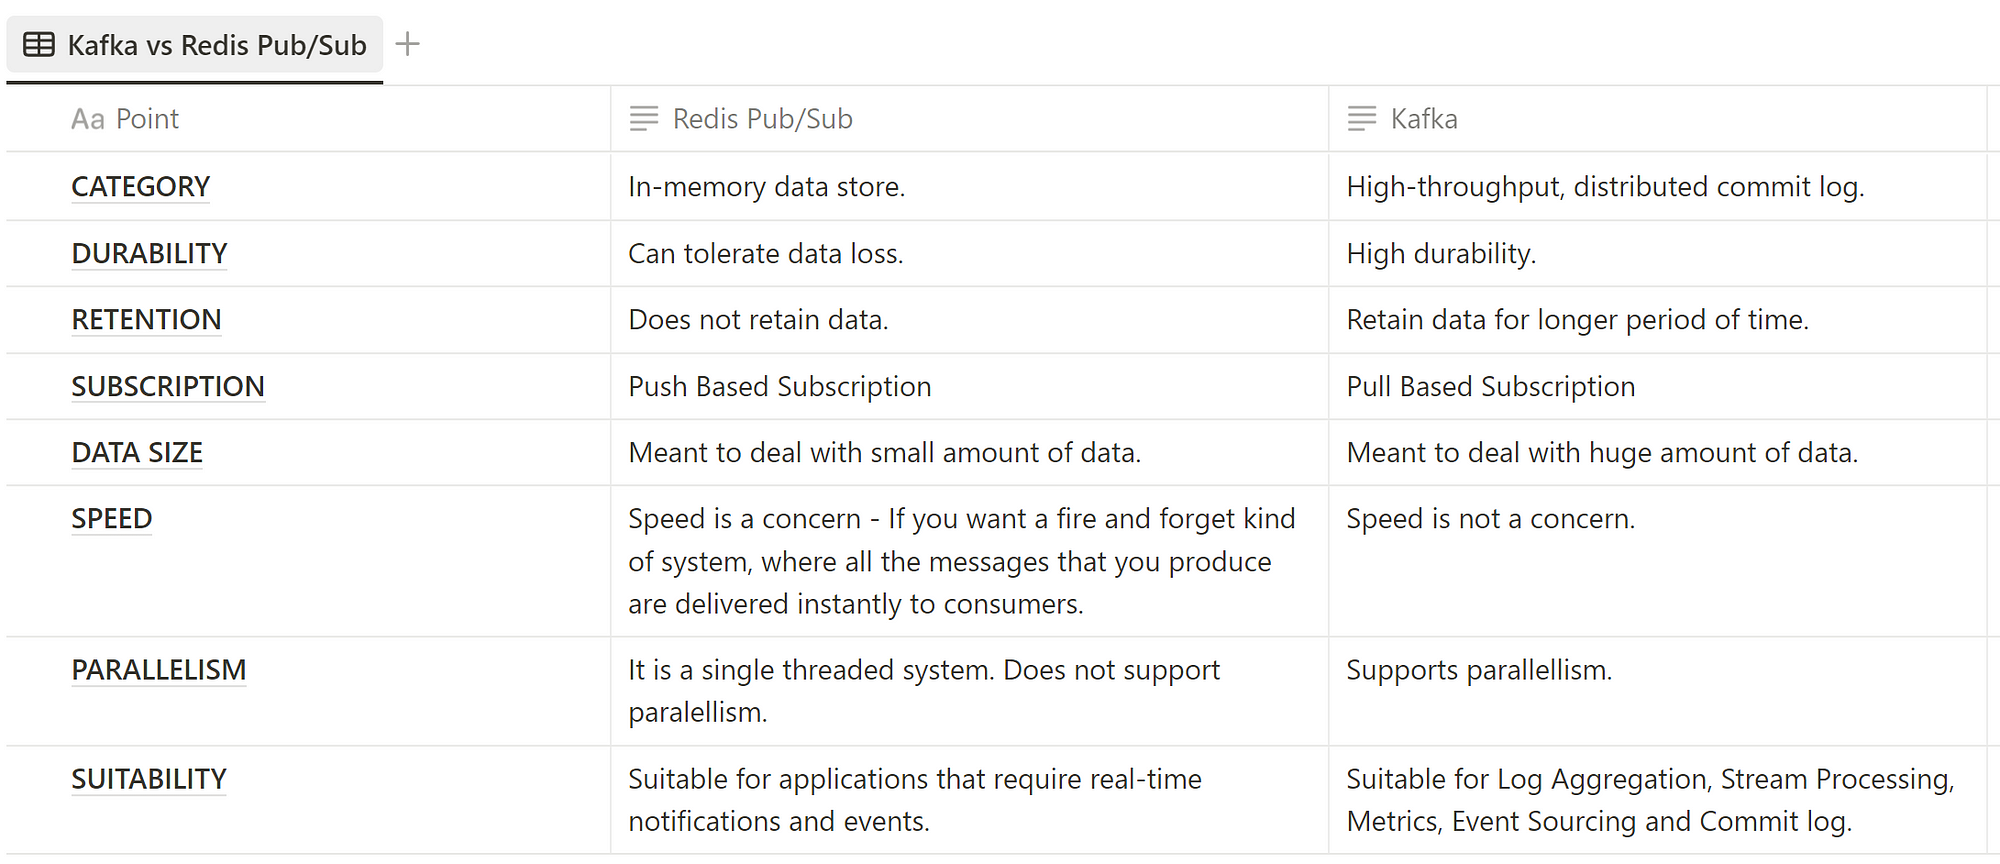
Task: Open the PARALLELISM row page
Action: coord(159,670)
